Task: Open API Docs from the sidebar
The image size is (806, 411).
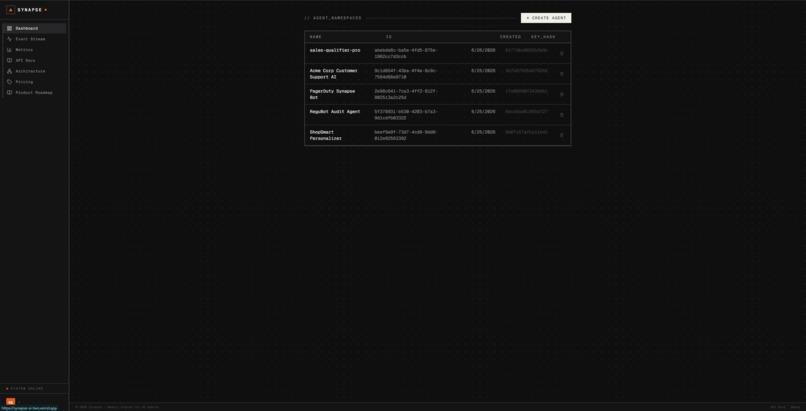Action: [34, 61]
